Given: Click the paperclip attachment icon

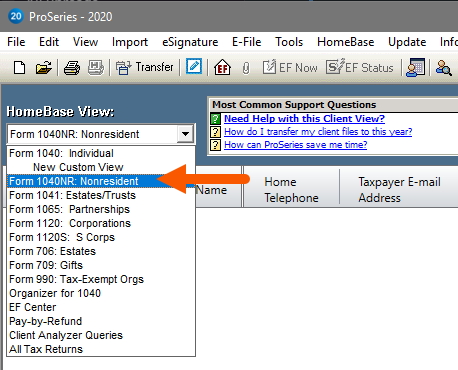Looking at the screenshot, I should coord(246,68).
